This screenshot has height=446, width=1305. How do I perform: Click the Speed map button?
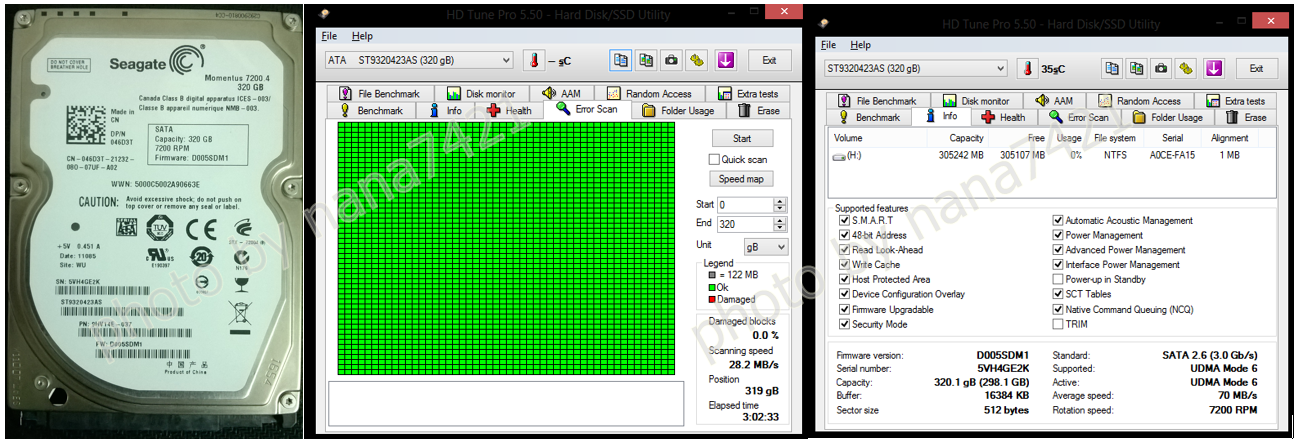[x=742, y=179]
